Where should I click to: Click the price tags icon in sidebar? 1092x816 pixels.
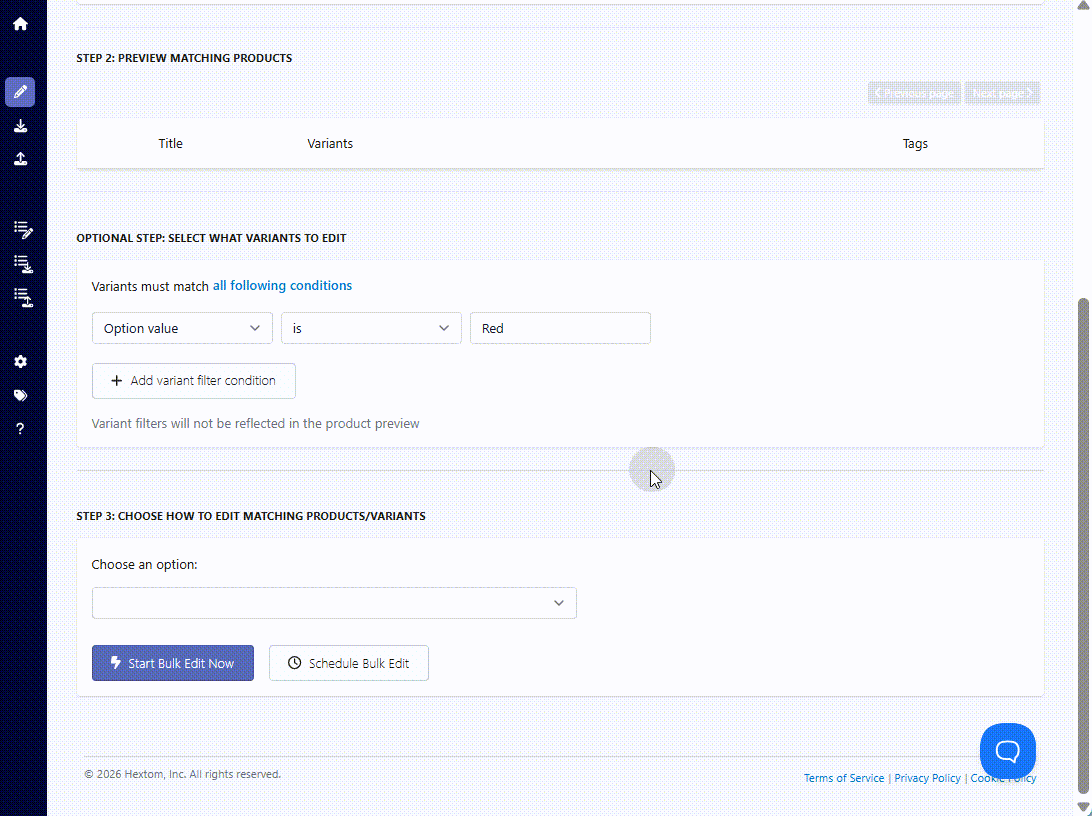(x=20, y=395)
